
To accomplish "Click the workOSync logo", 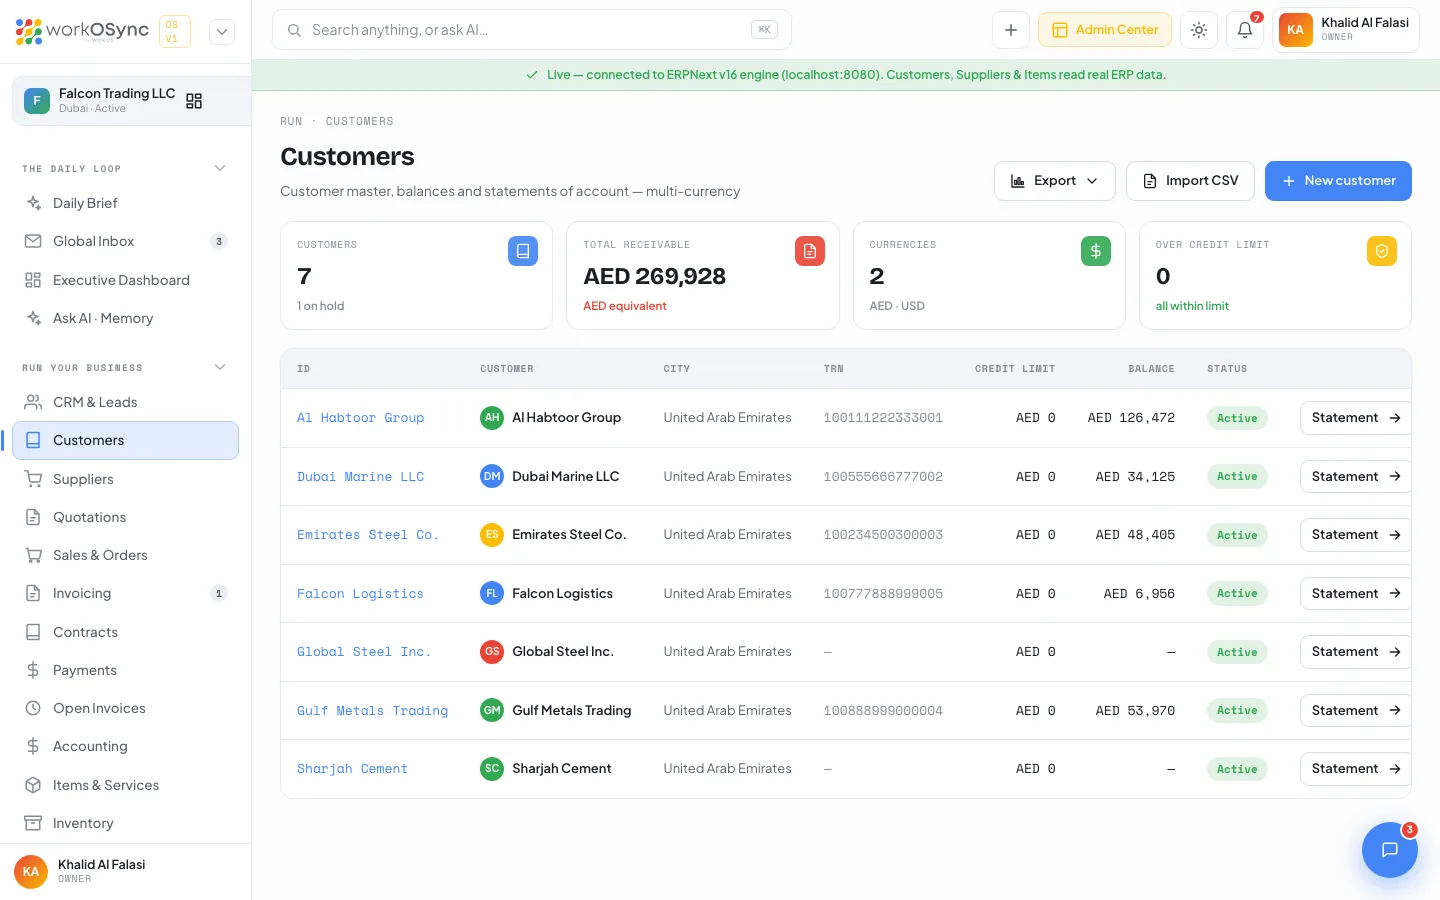I will pos(82,31).
